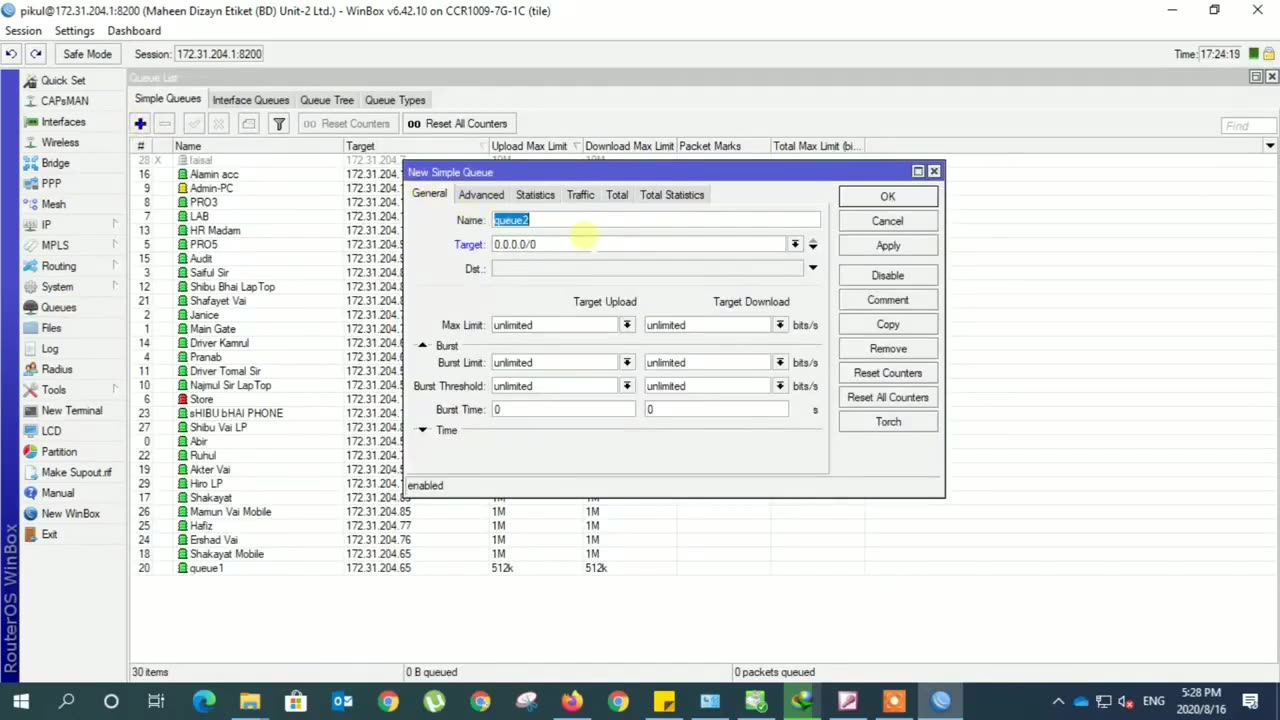The image size is (1280, 720).
Task: Open Files in sidebar
Action: 51,328
